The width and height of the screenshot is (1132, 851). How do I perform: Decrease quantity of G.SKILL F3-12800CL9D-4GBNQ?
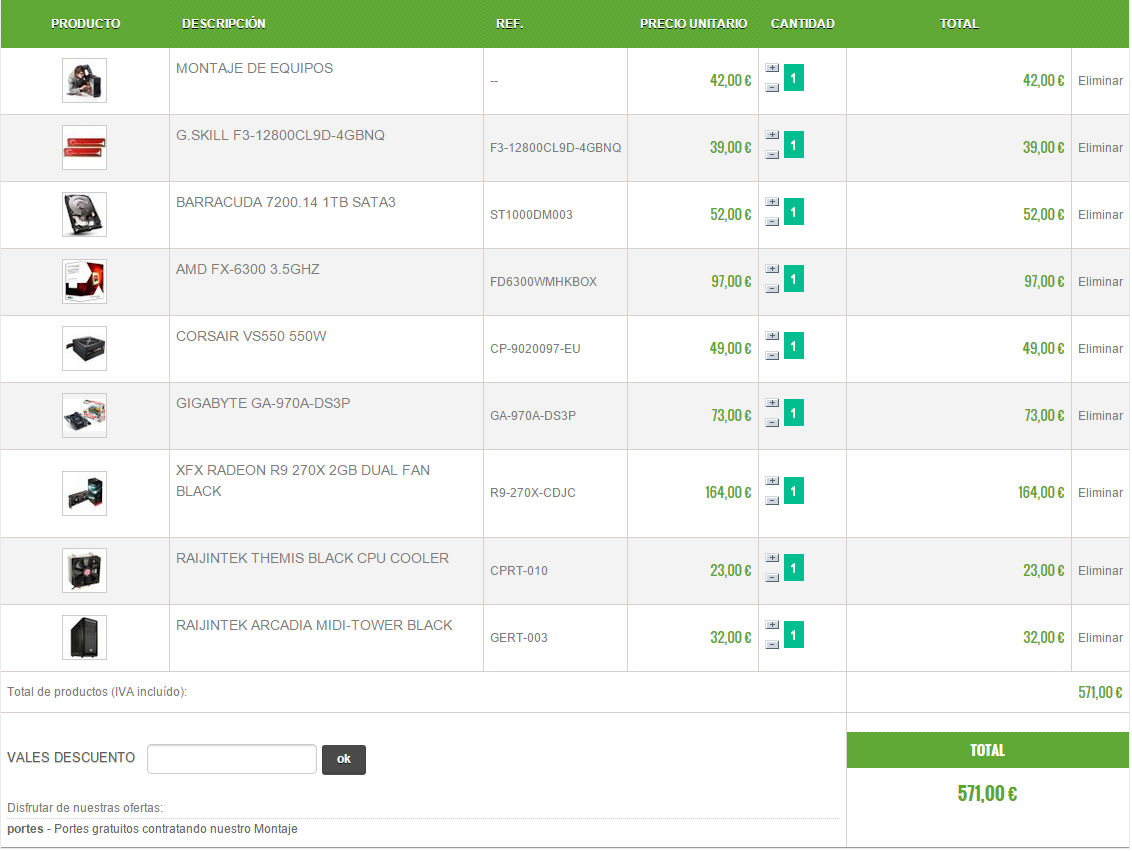tap(772, 154)
